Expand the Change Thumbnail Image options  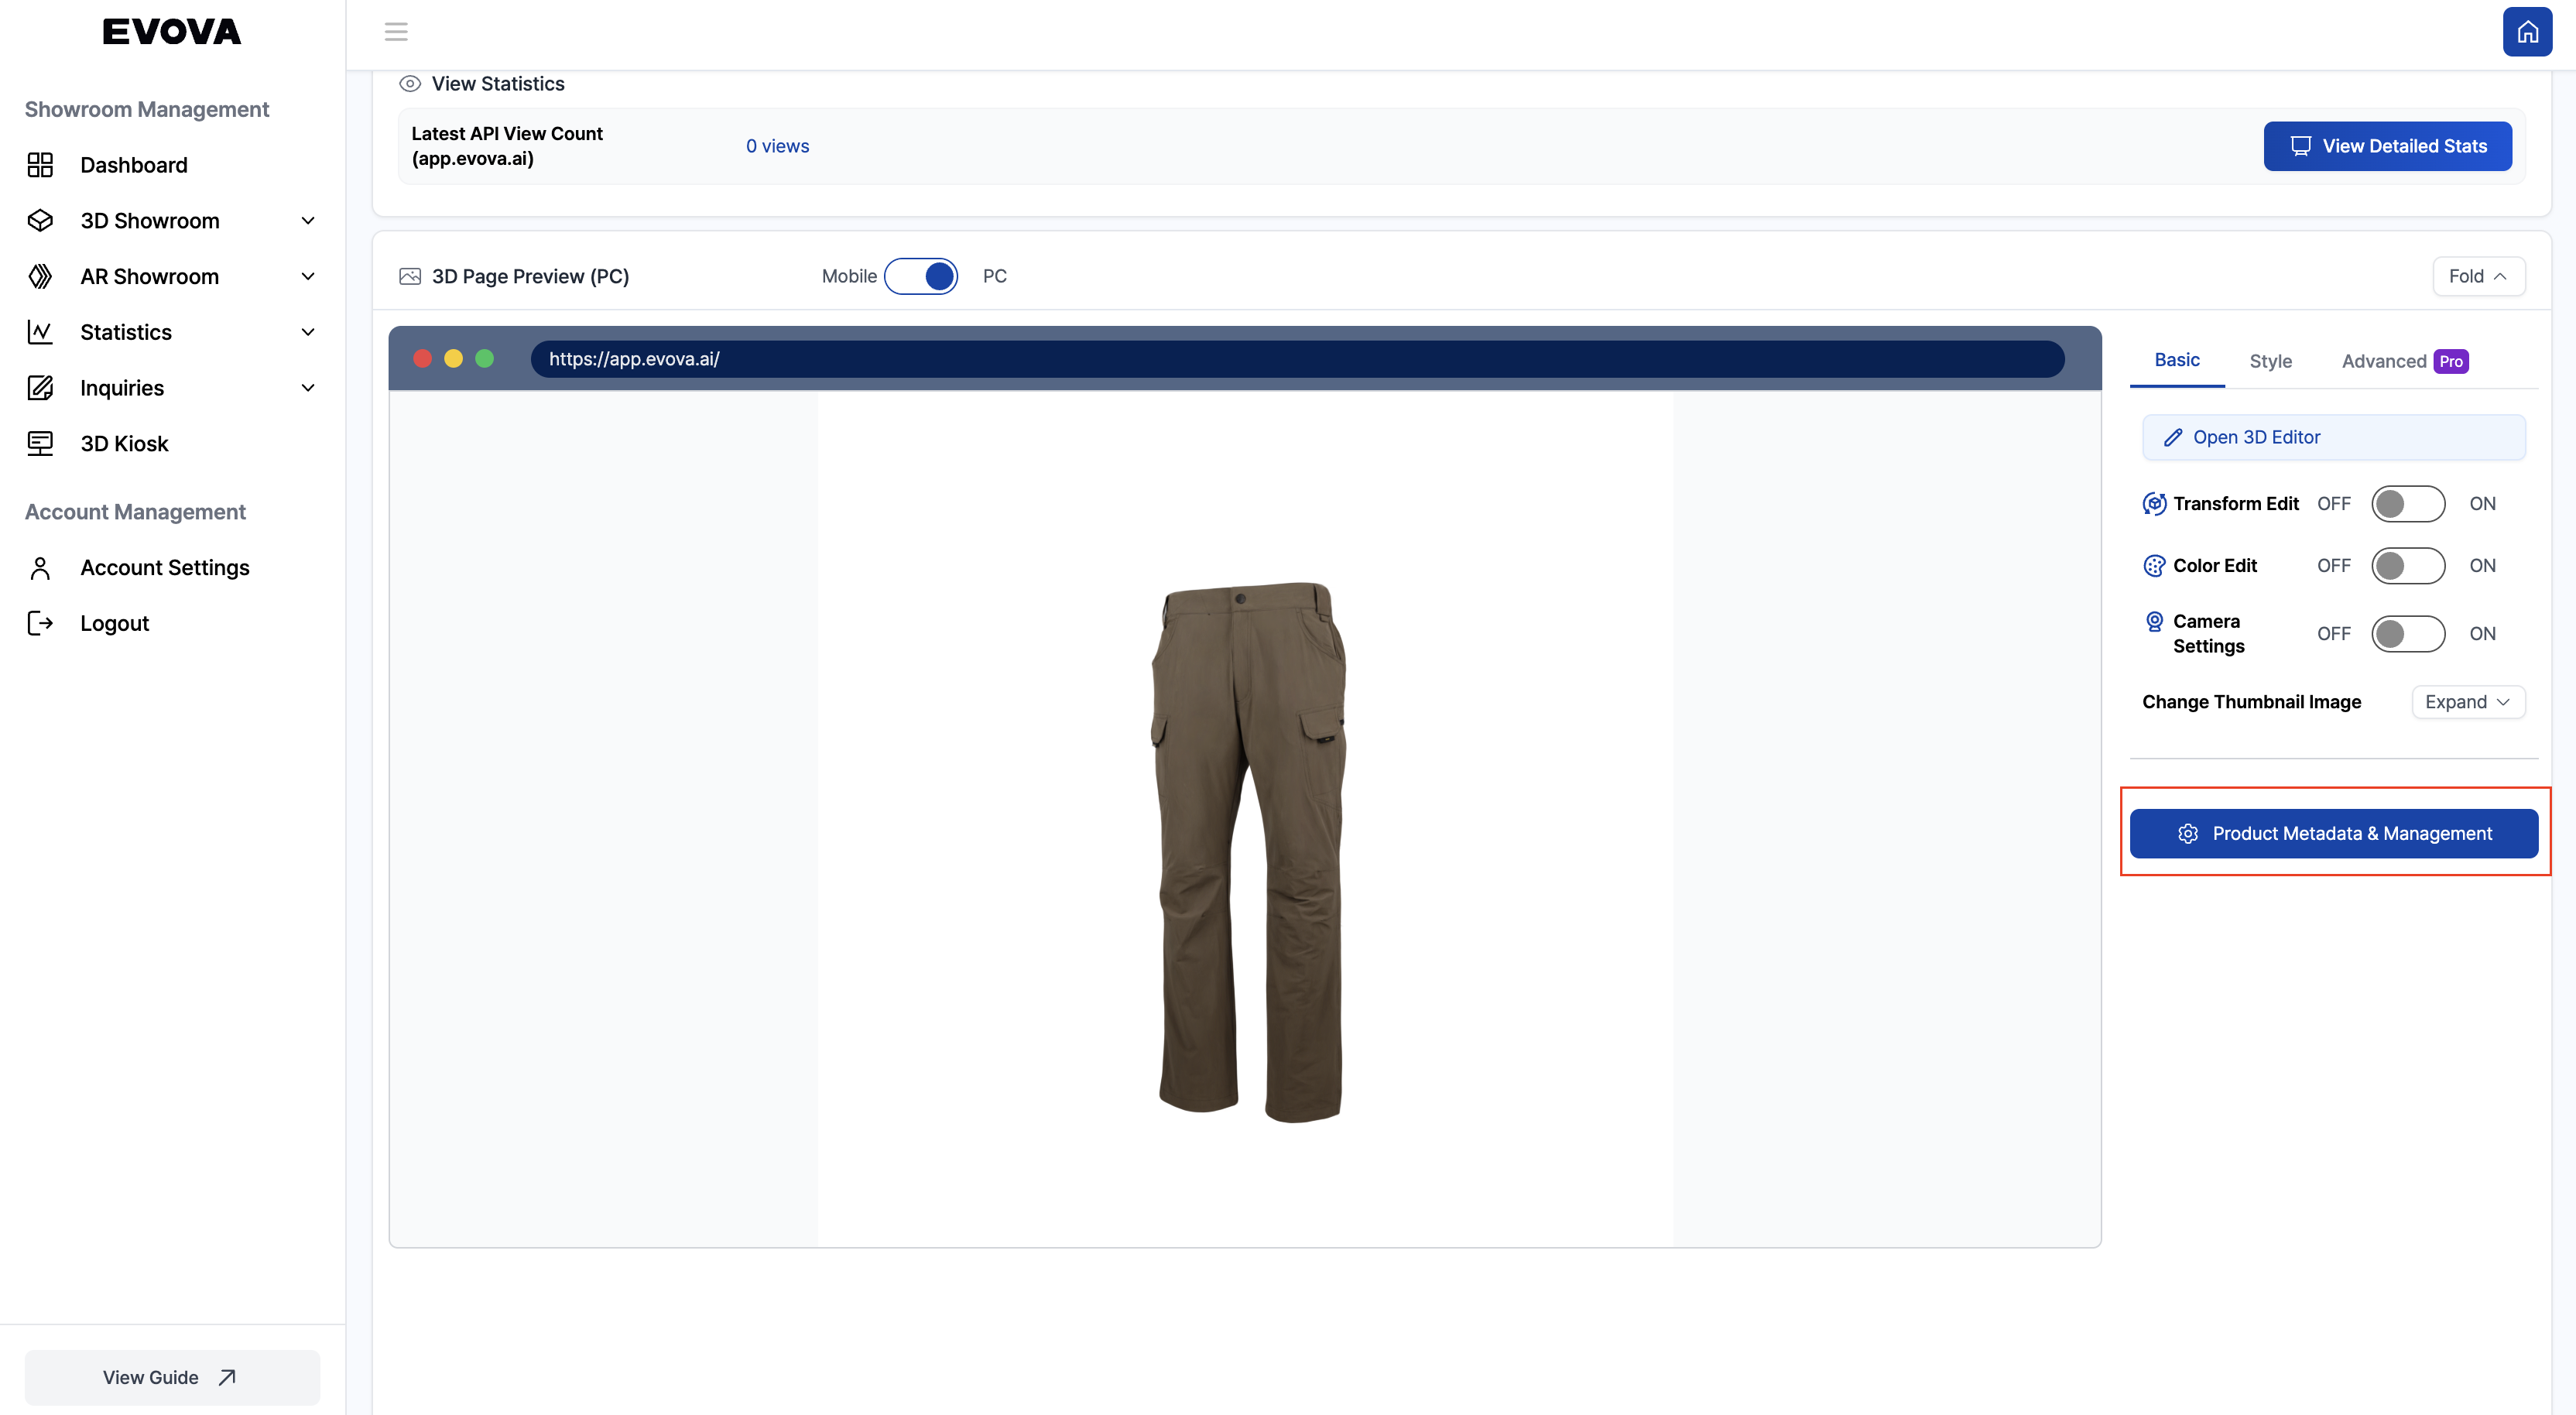pos(2467,701)
